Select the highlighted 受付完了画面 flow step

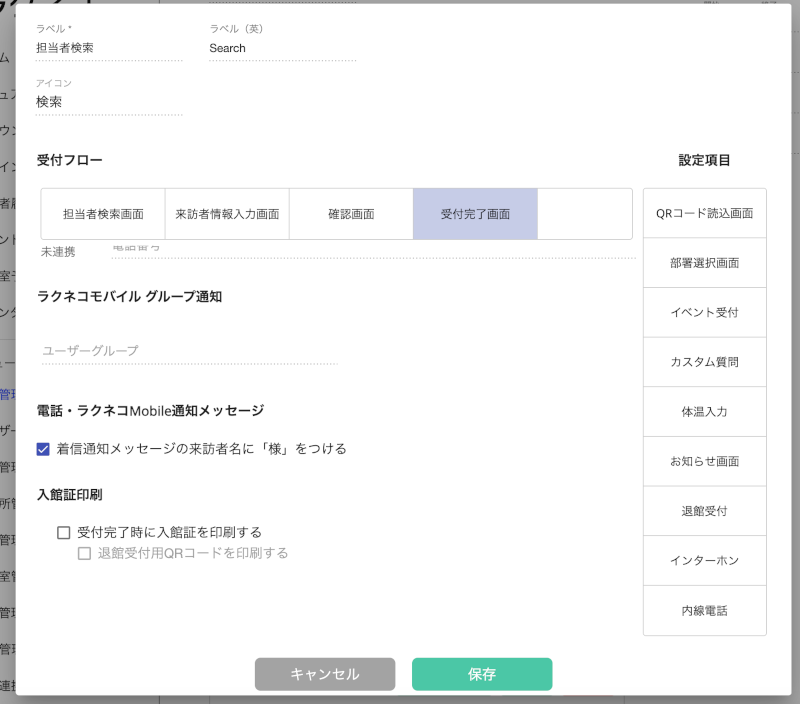pos(475,214)
